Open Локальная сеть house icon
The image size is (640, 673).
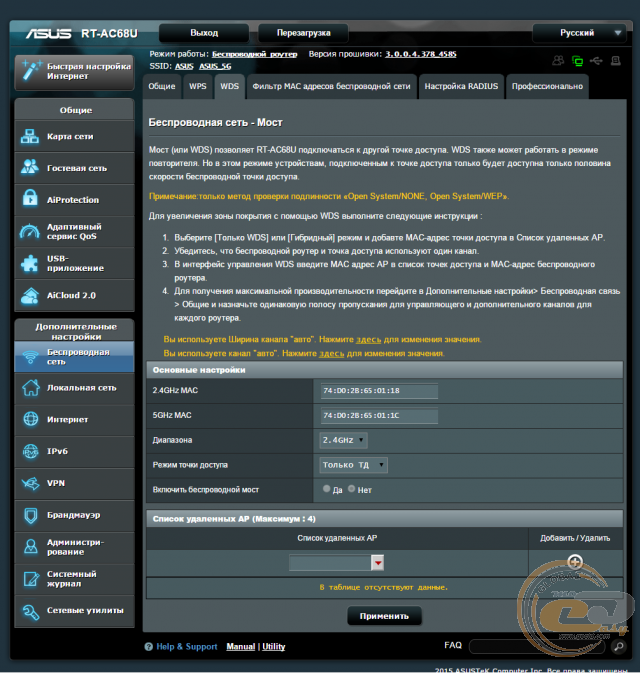30,388
